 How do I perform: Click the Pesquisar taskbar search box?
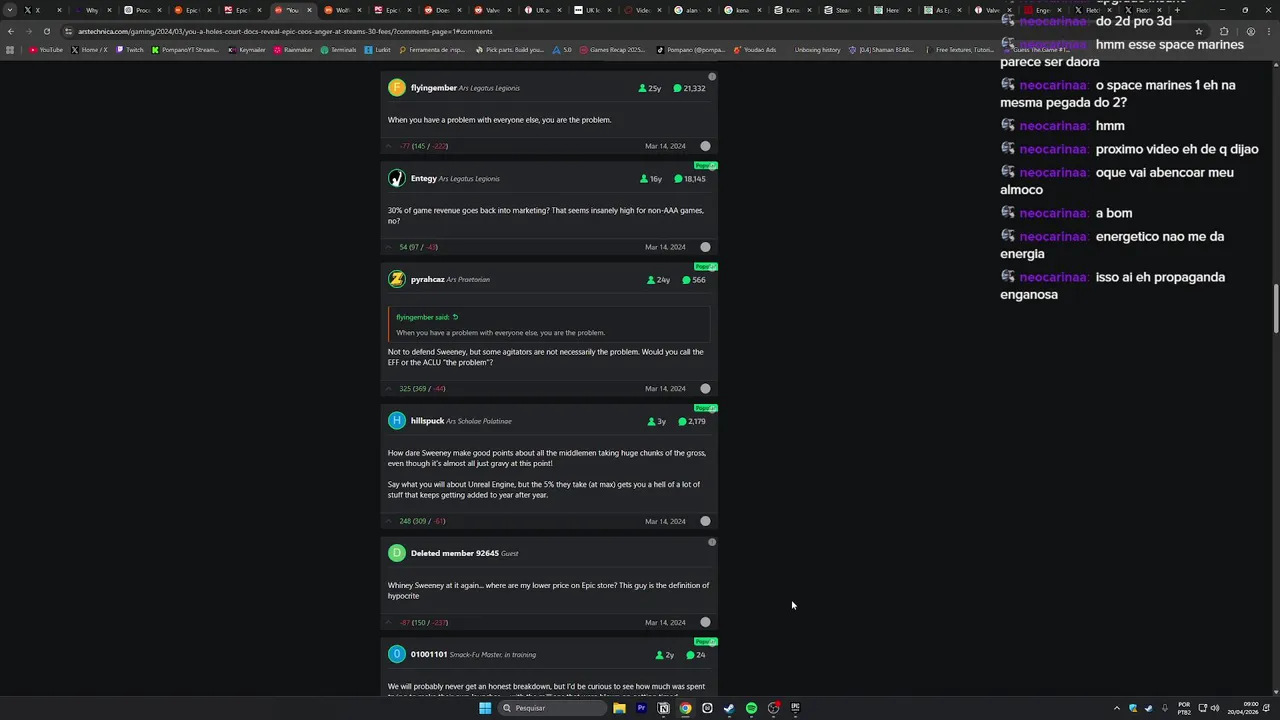553,708
